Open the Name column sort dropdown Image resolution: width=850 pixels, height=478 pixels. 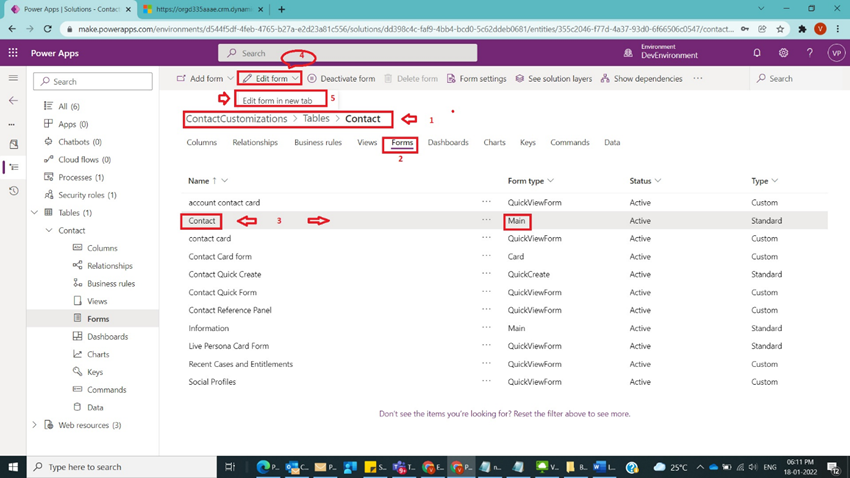click(x=224, y=180)
